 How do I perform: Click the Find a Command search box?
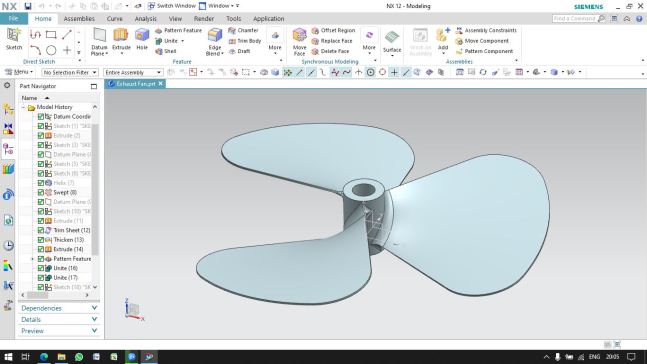coord(574,19)
